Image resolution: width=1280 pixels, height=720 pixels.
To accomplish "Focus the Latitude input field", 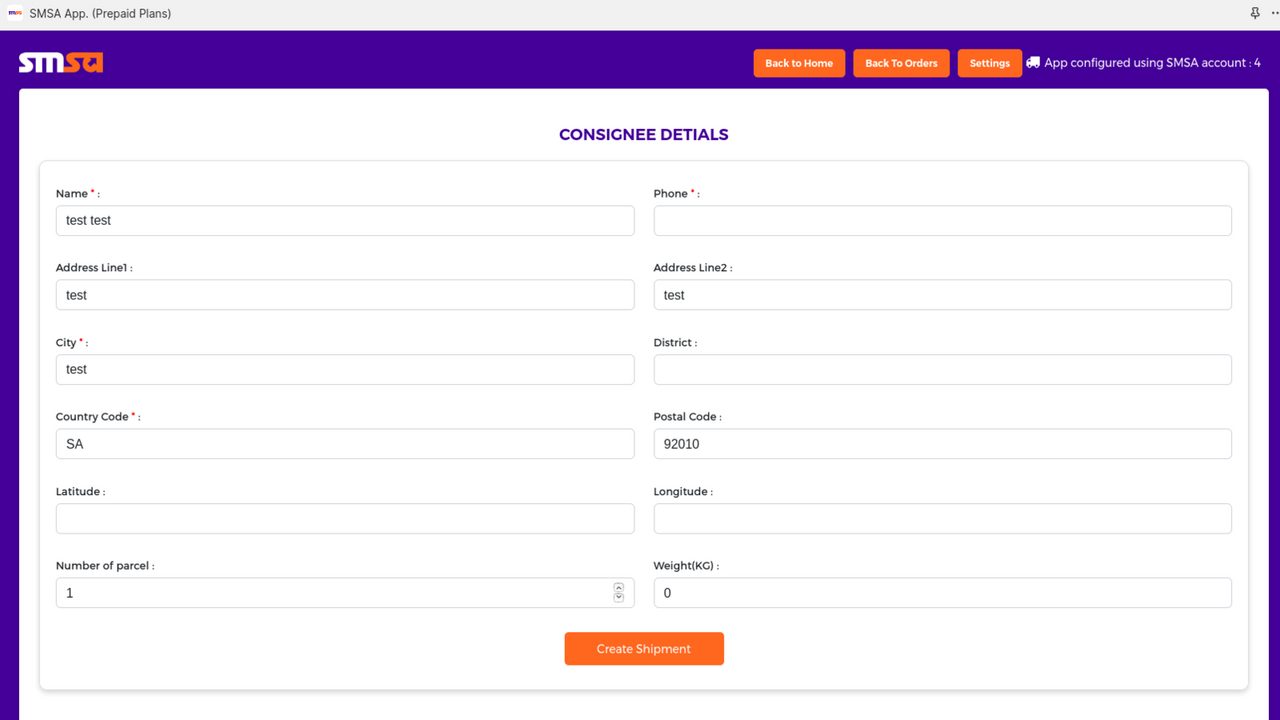I will (345, 518).
